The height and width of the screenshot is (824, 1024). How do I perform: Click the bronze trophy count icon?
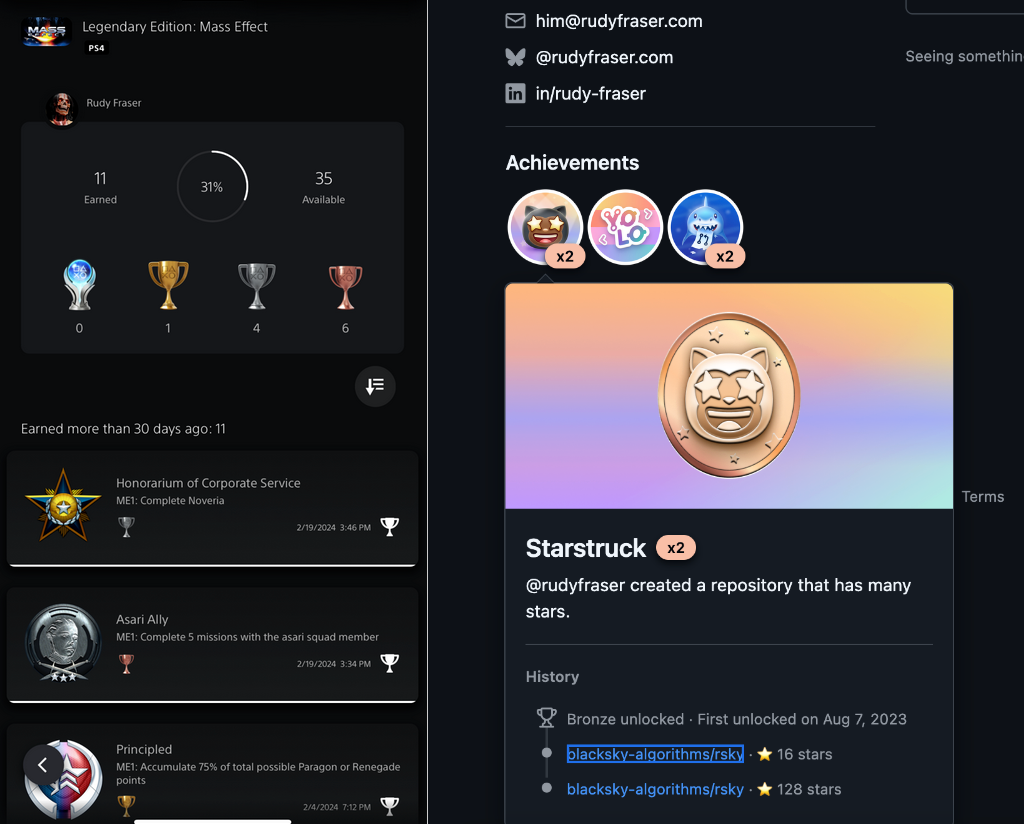pos(345,287)
